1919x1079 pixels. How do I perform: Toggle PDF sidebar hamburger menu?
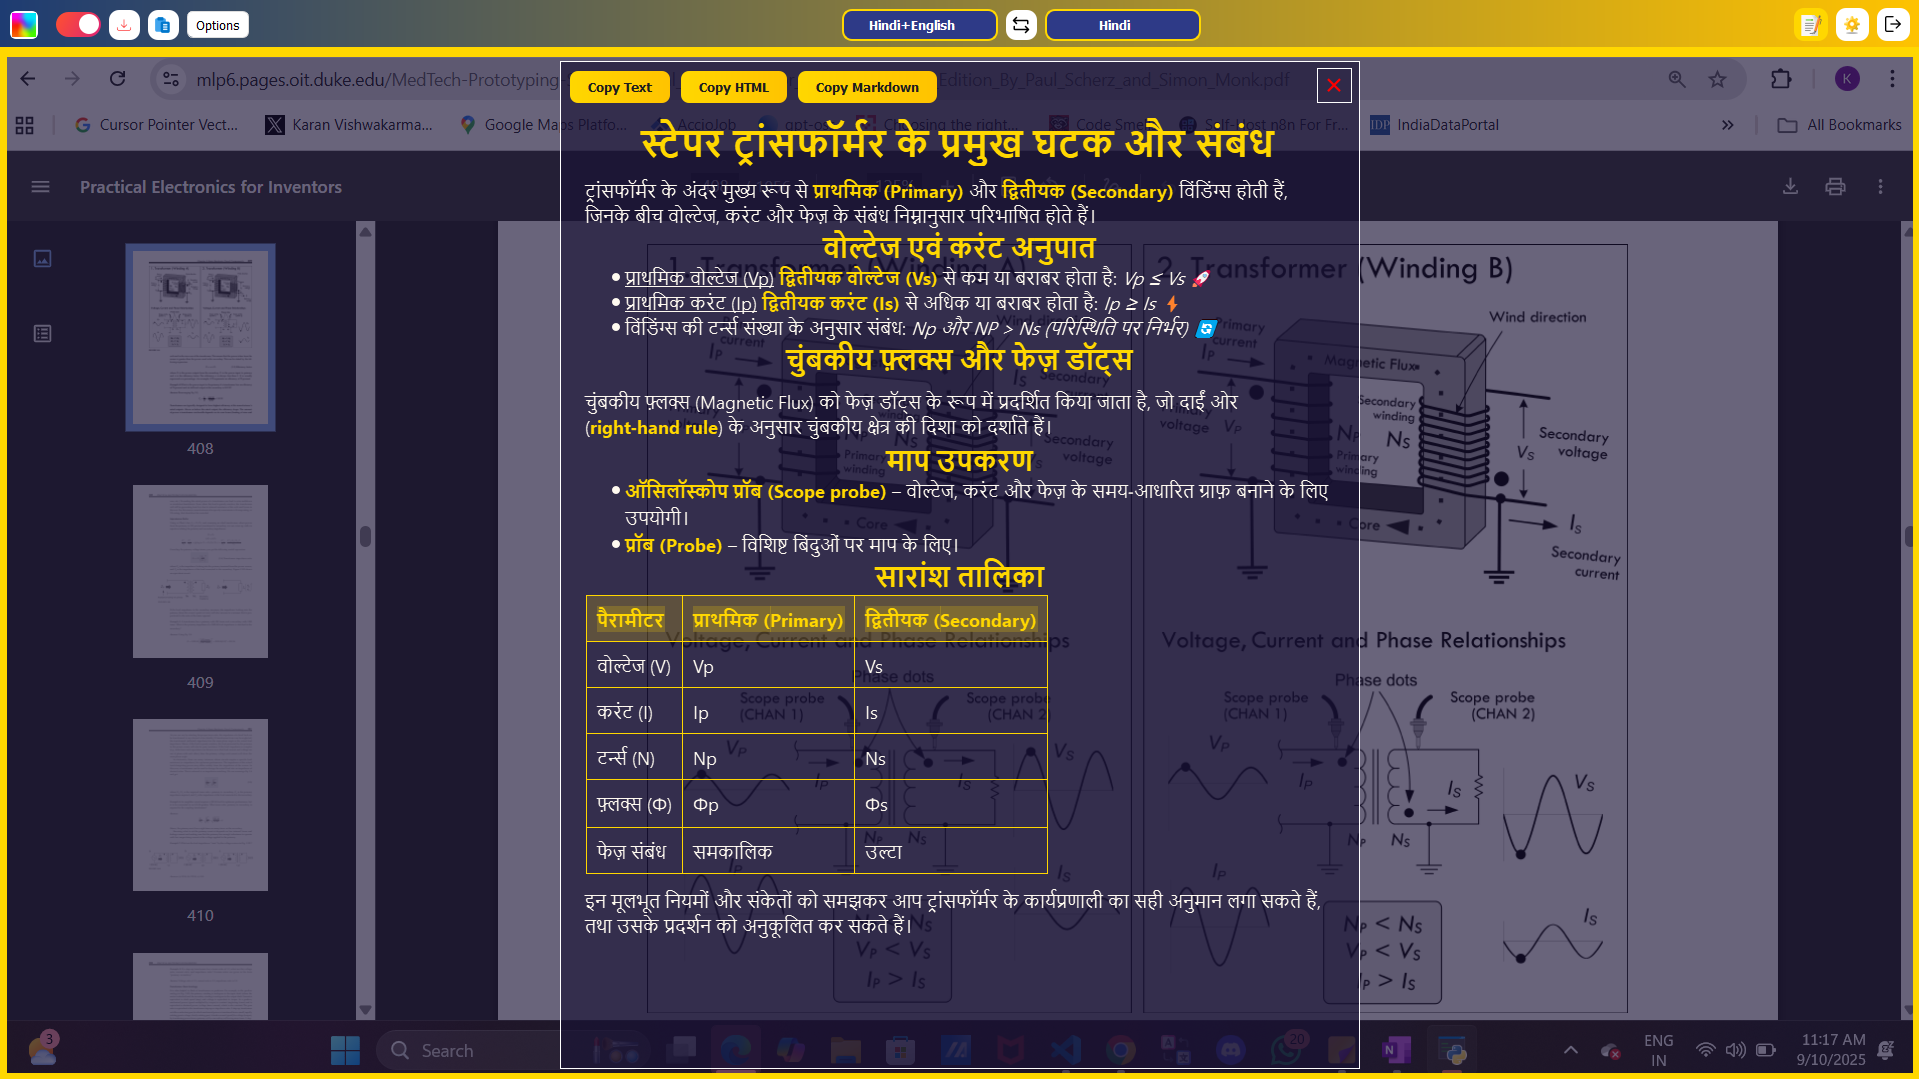click(40, 187)
